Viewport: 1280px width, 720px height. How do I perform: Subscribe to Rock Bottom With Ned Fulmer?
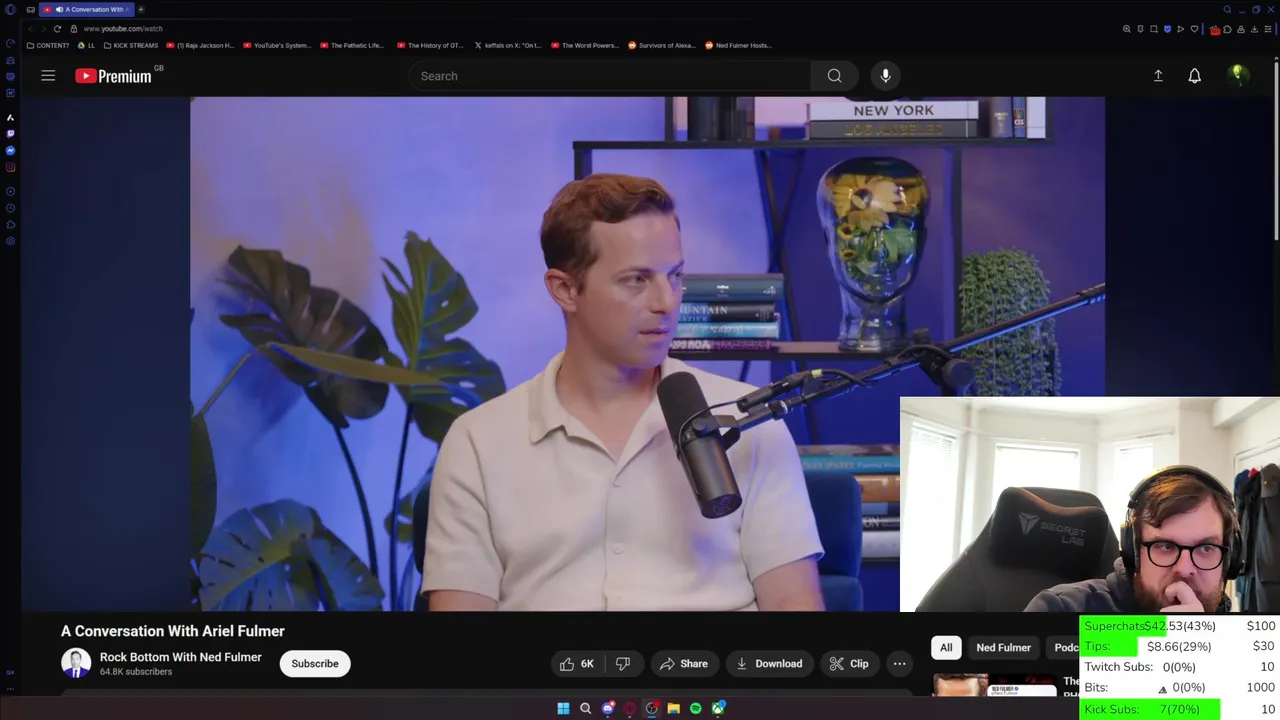pyautogui.click(x=315, y=664)
